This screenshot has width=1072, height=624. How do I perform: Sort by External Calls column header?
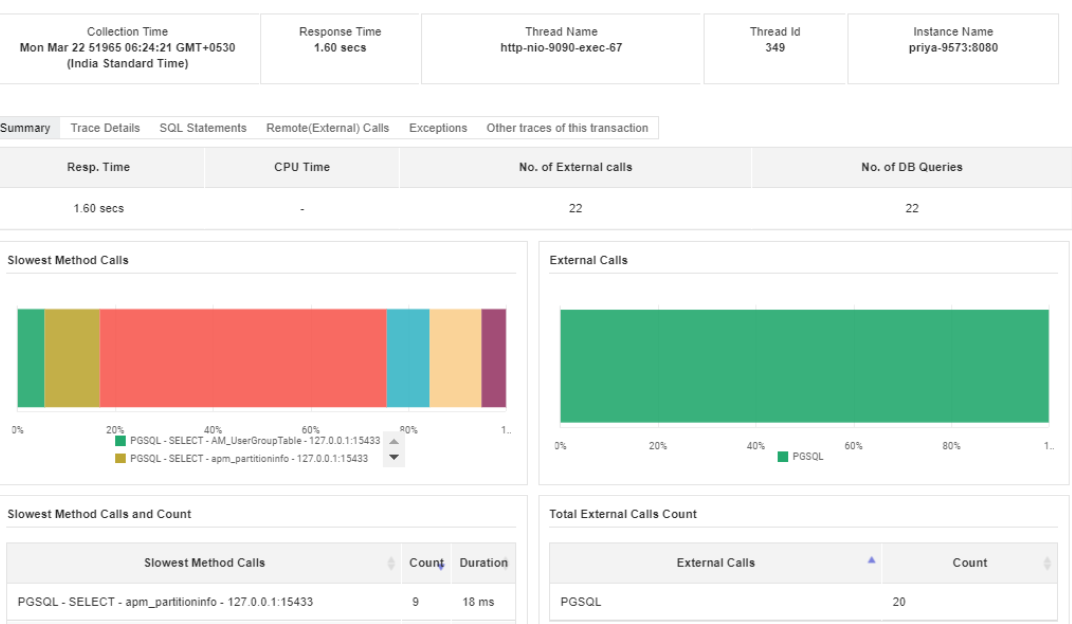click(x=716, y=562)
